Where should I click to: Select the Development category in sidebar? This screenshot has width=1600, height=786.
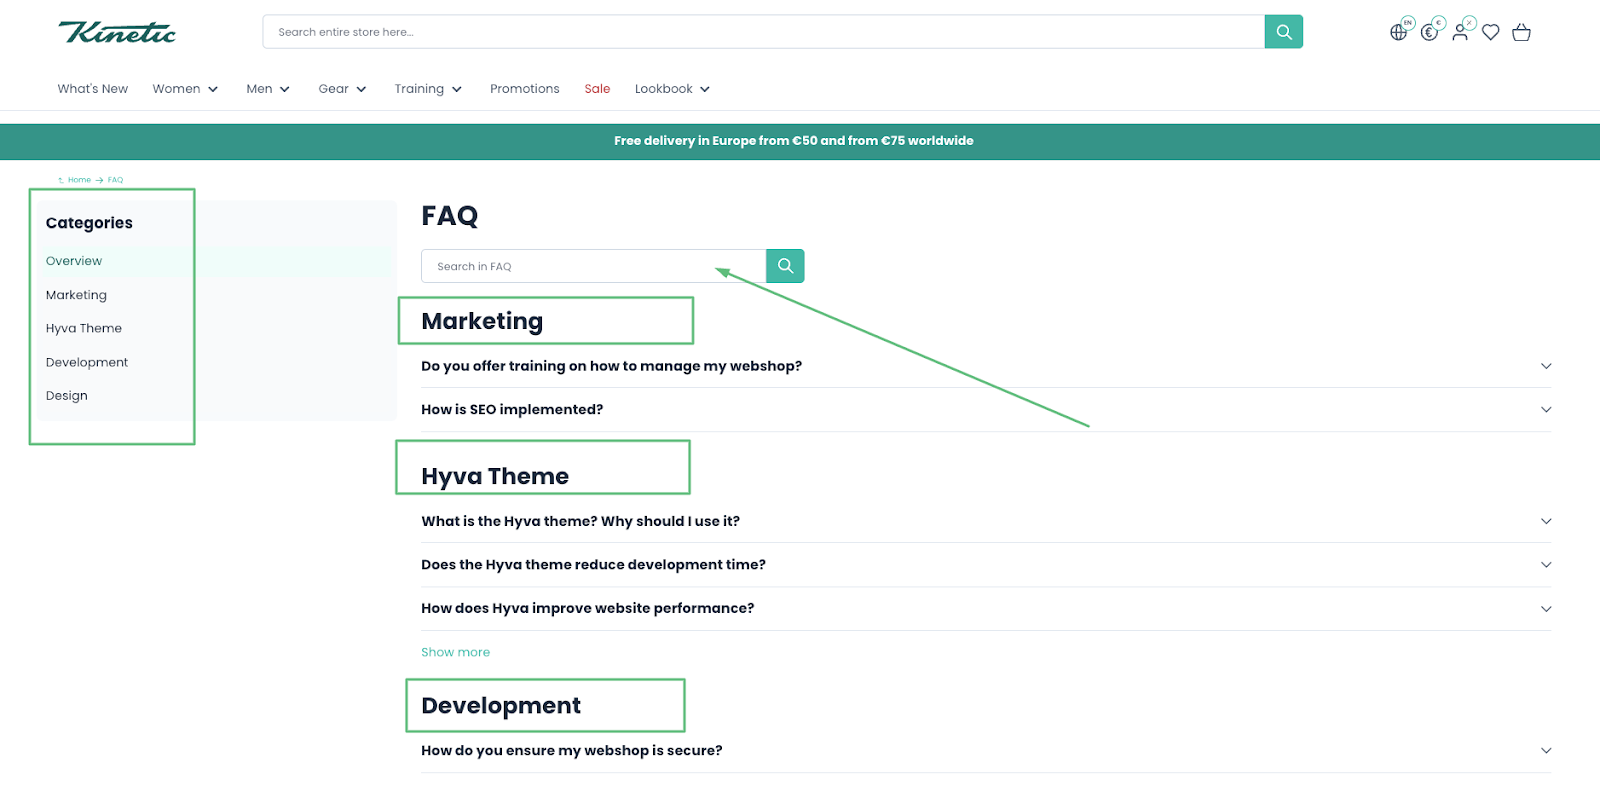[87, 362]
